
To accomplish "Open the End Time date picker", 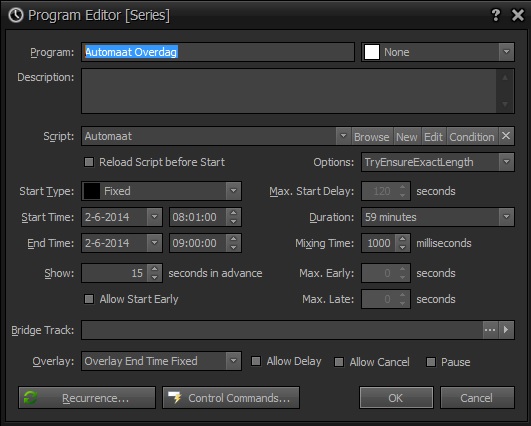I will coord(154,243).
